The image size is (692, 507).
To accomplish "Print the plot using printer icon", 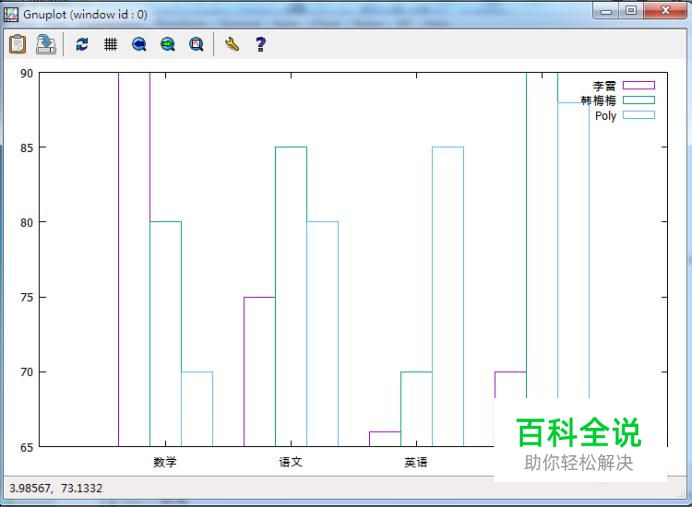I will tap(46, 44).
